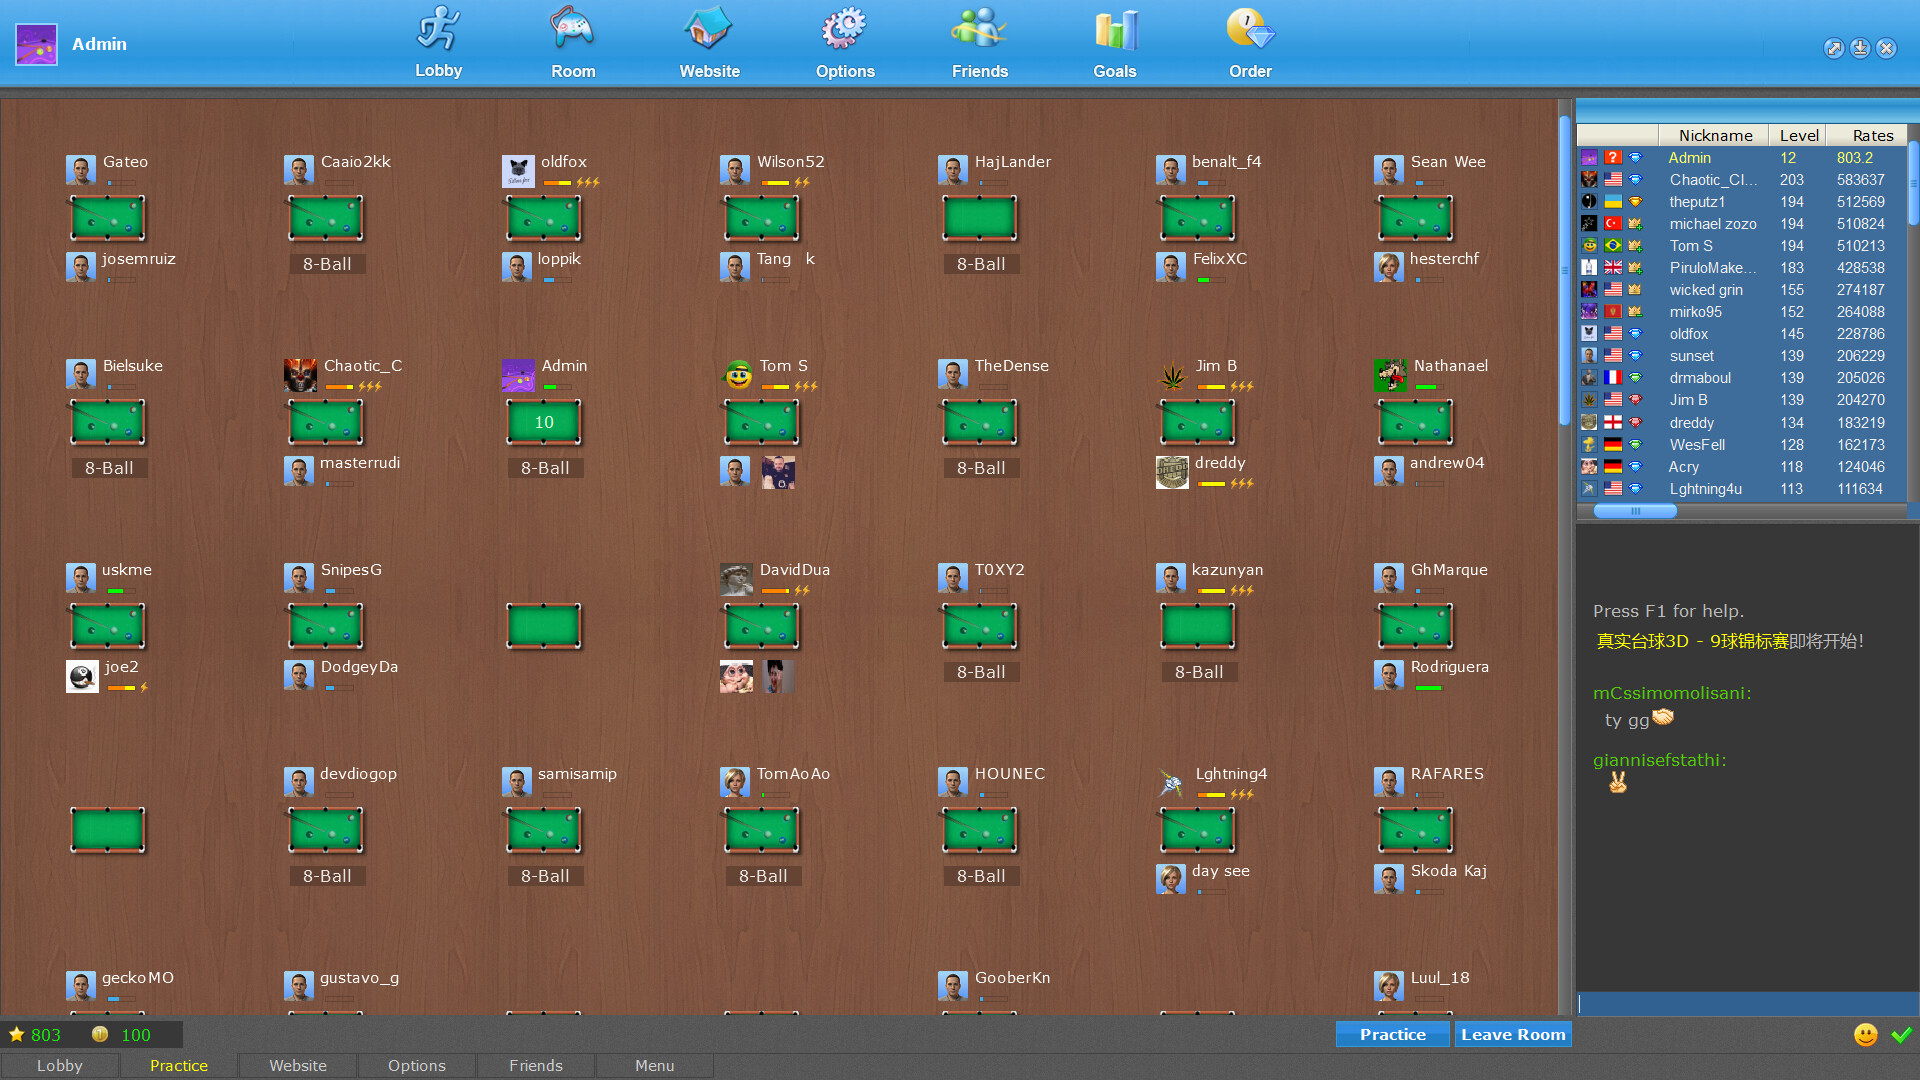
Task: Click mCssimomolisani's name in chat
Action: 1672,693
